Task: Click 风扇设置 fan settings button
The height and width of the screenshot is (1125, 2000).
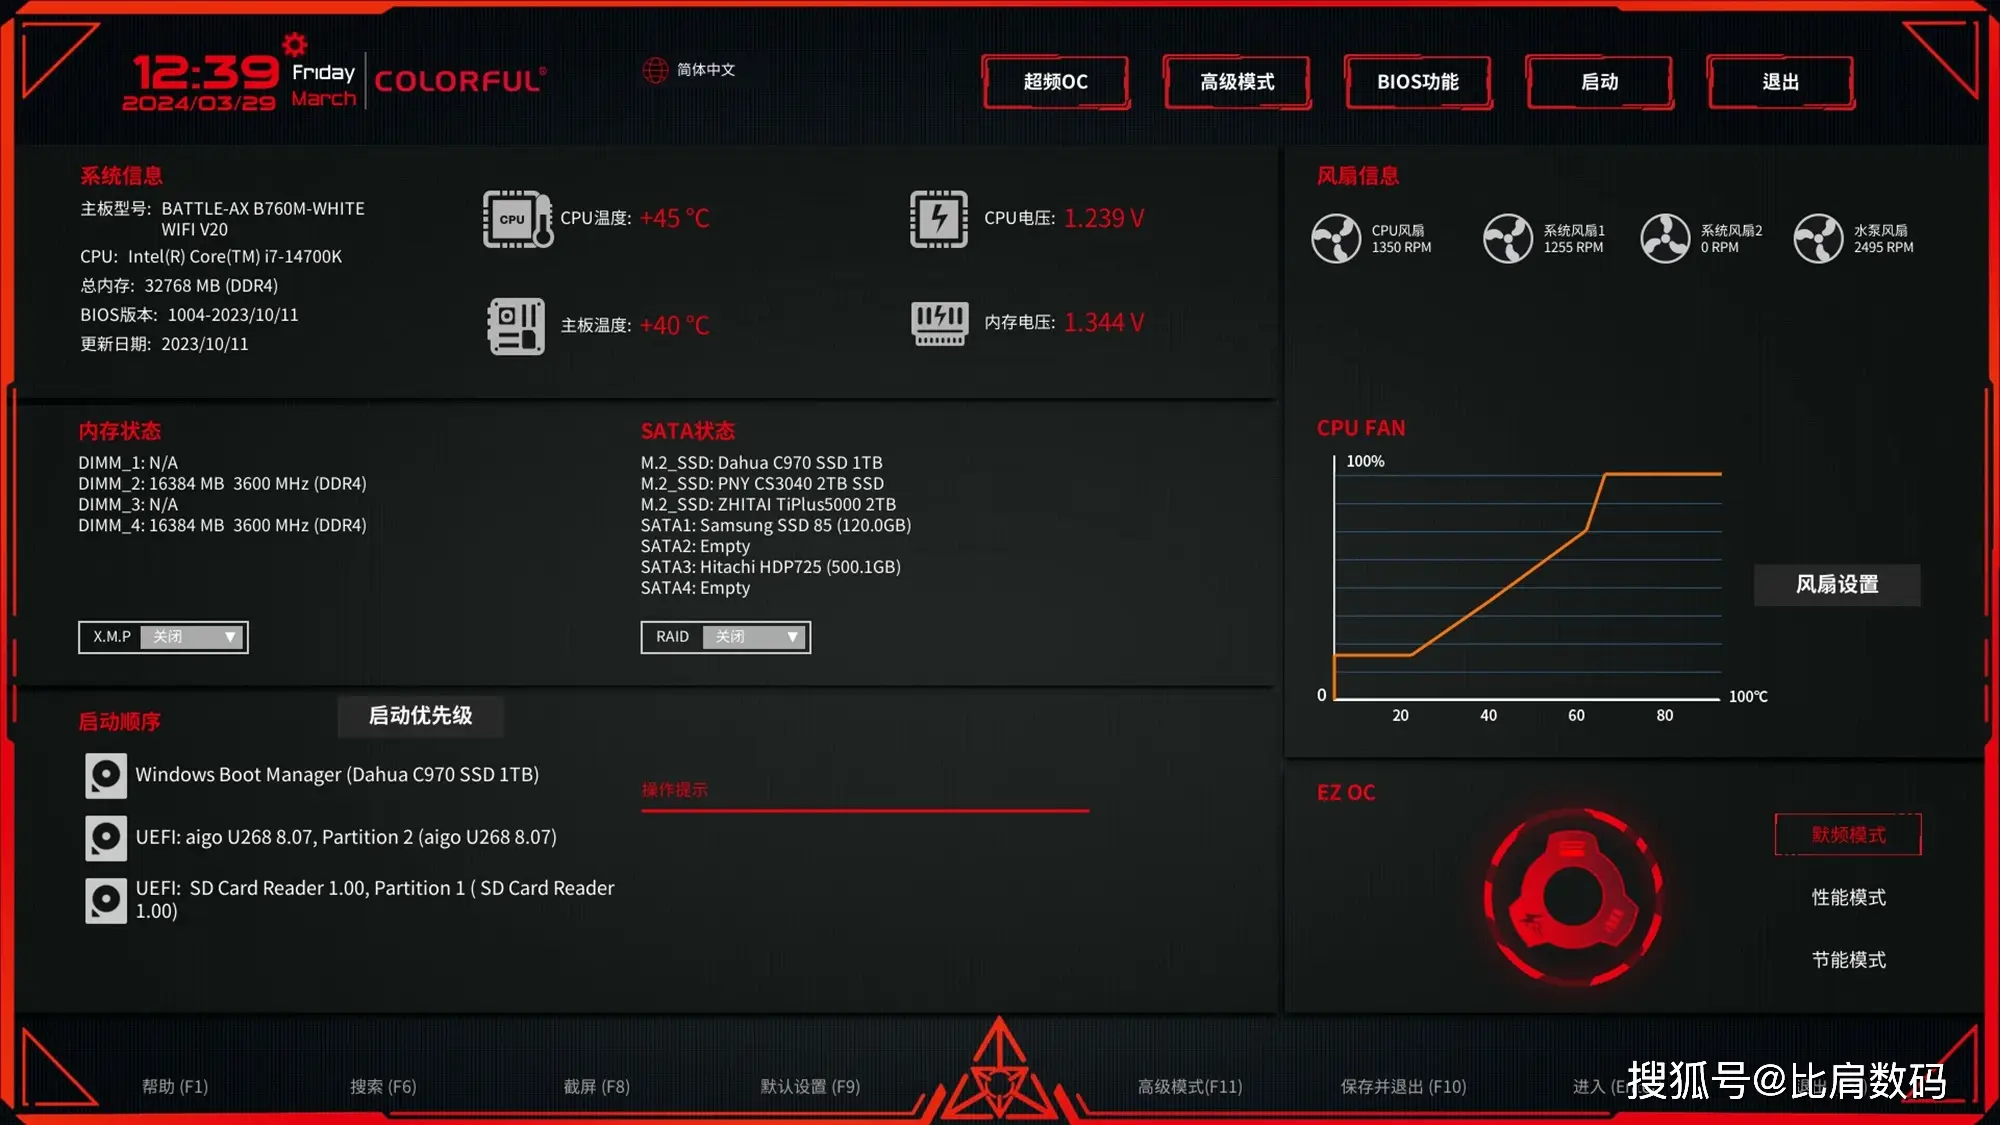Action: click(x=1837, y=584)
